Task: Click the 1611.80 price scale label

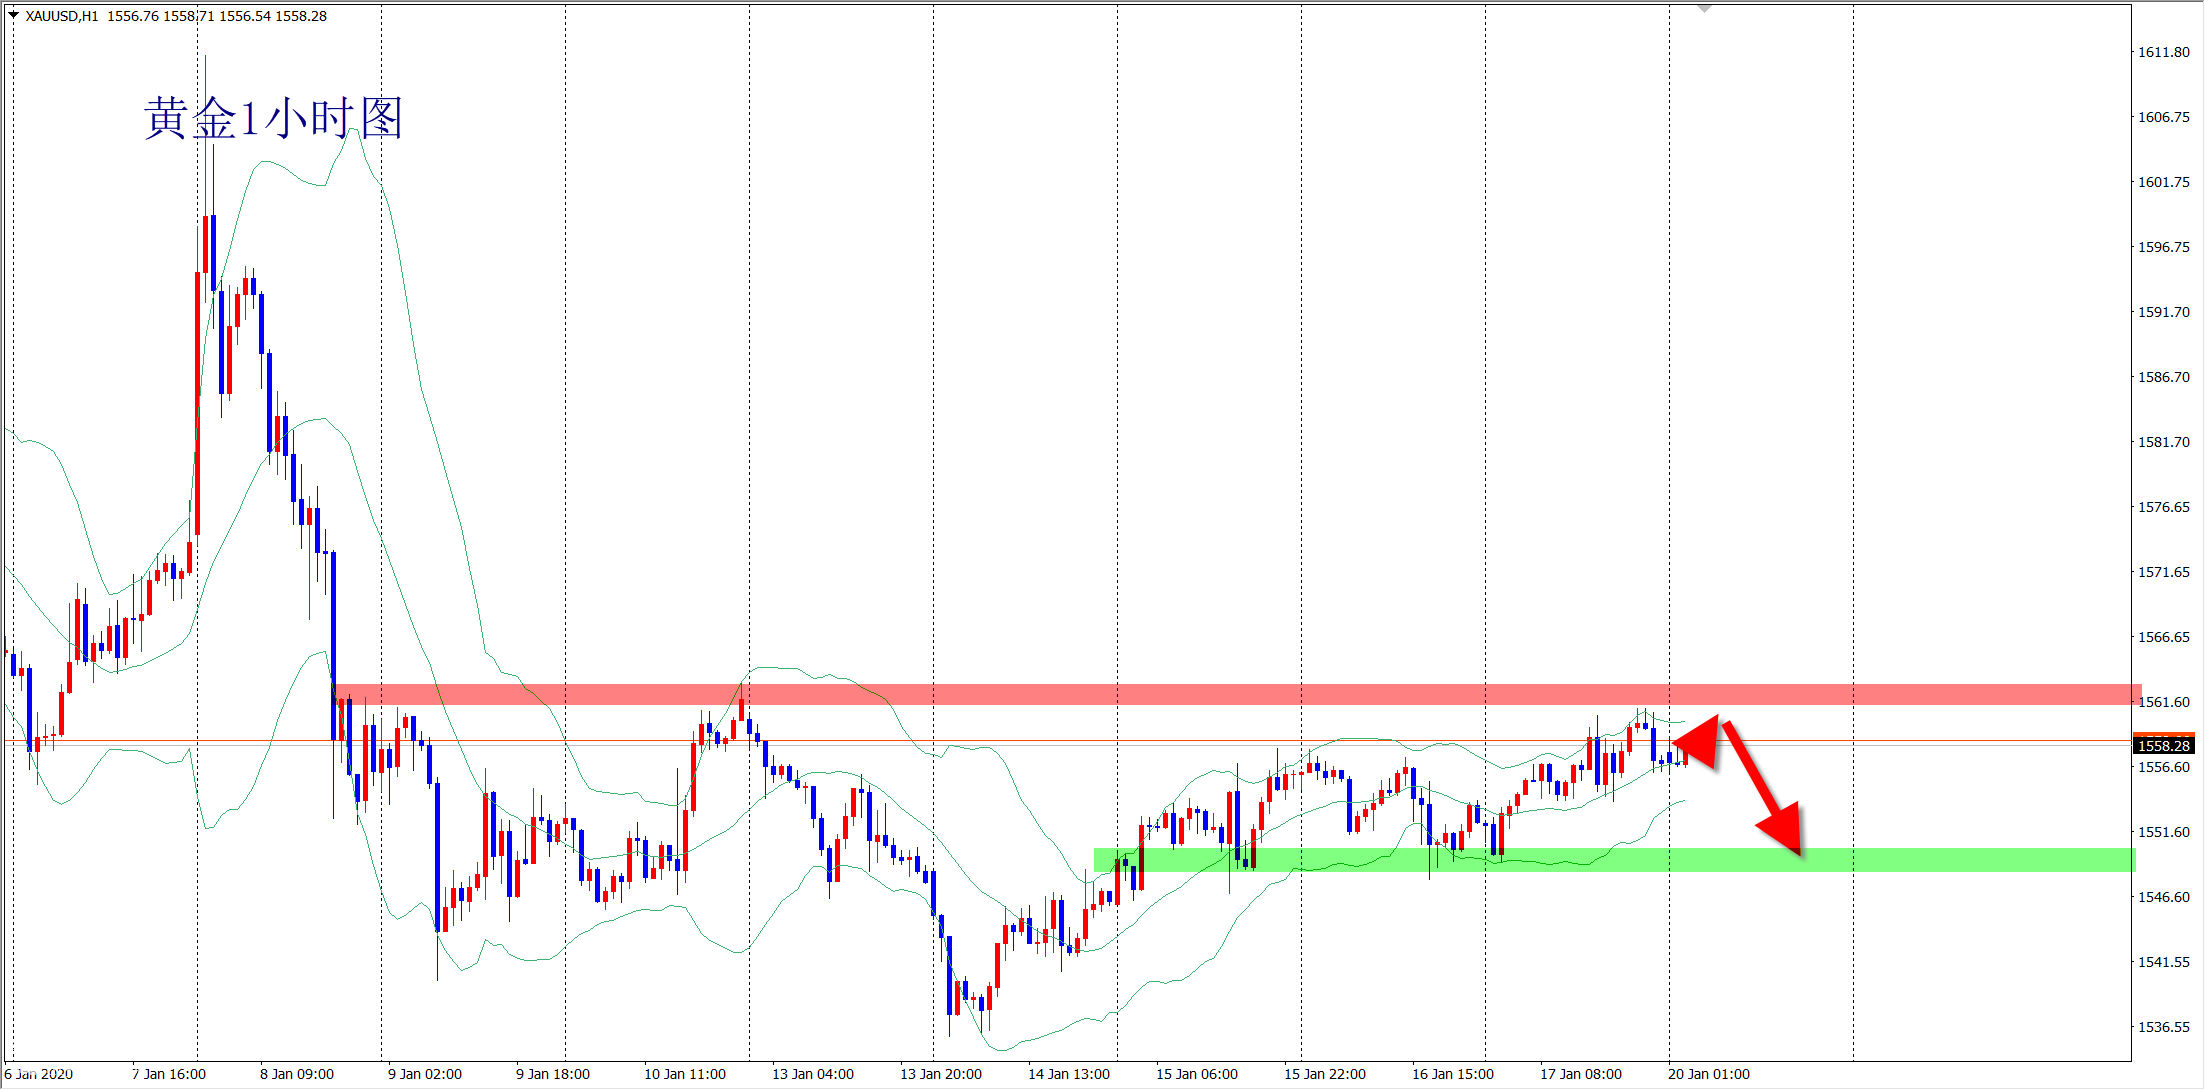Action: click(2163, 52)
